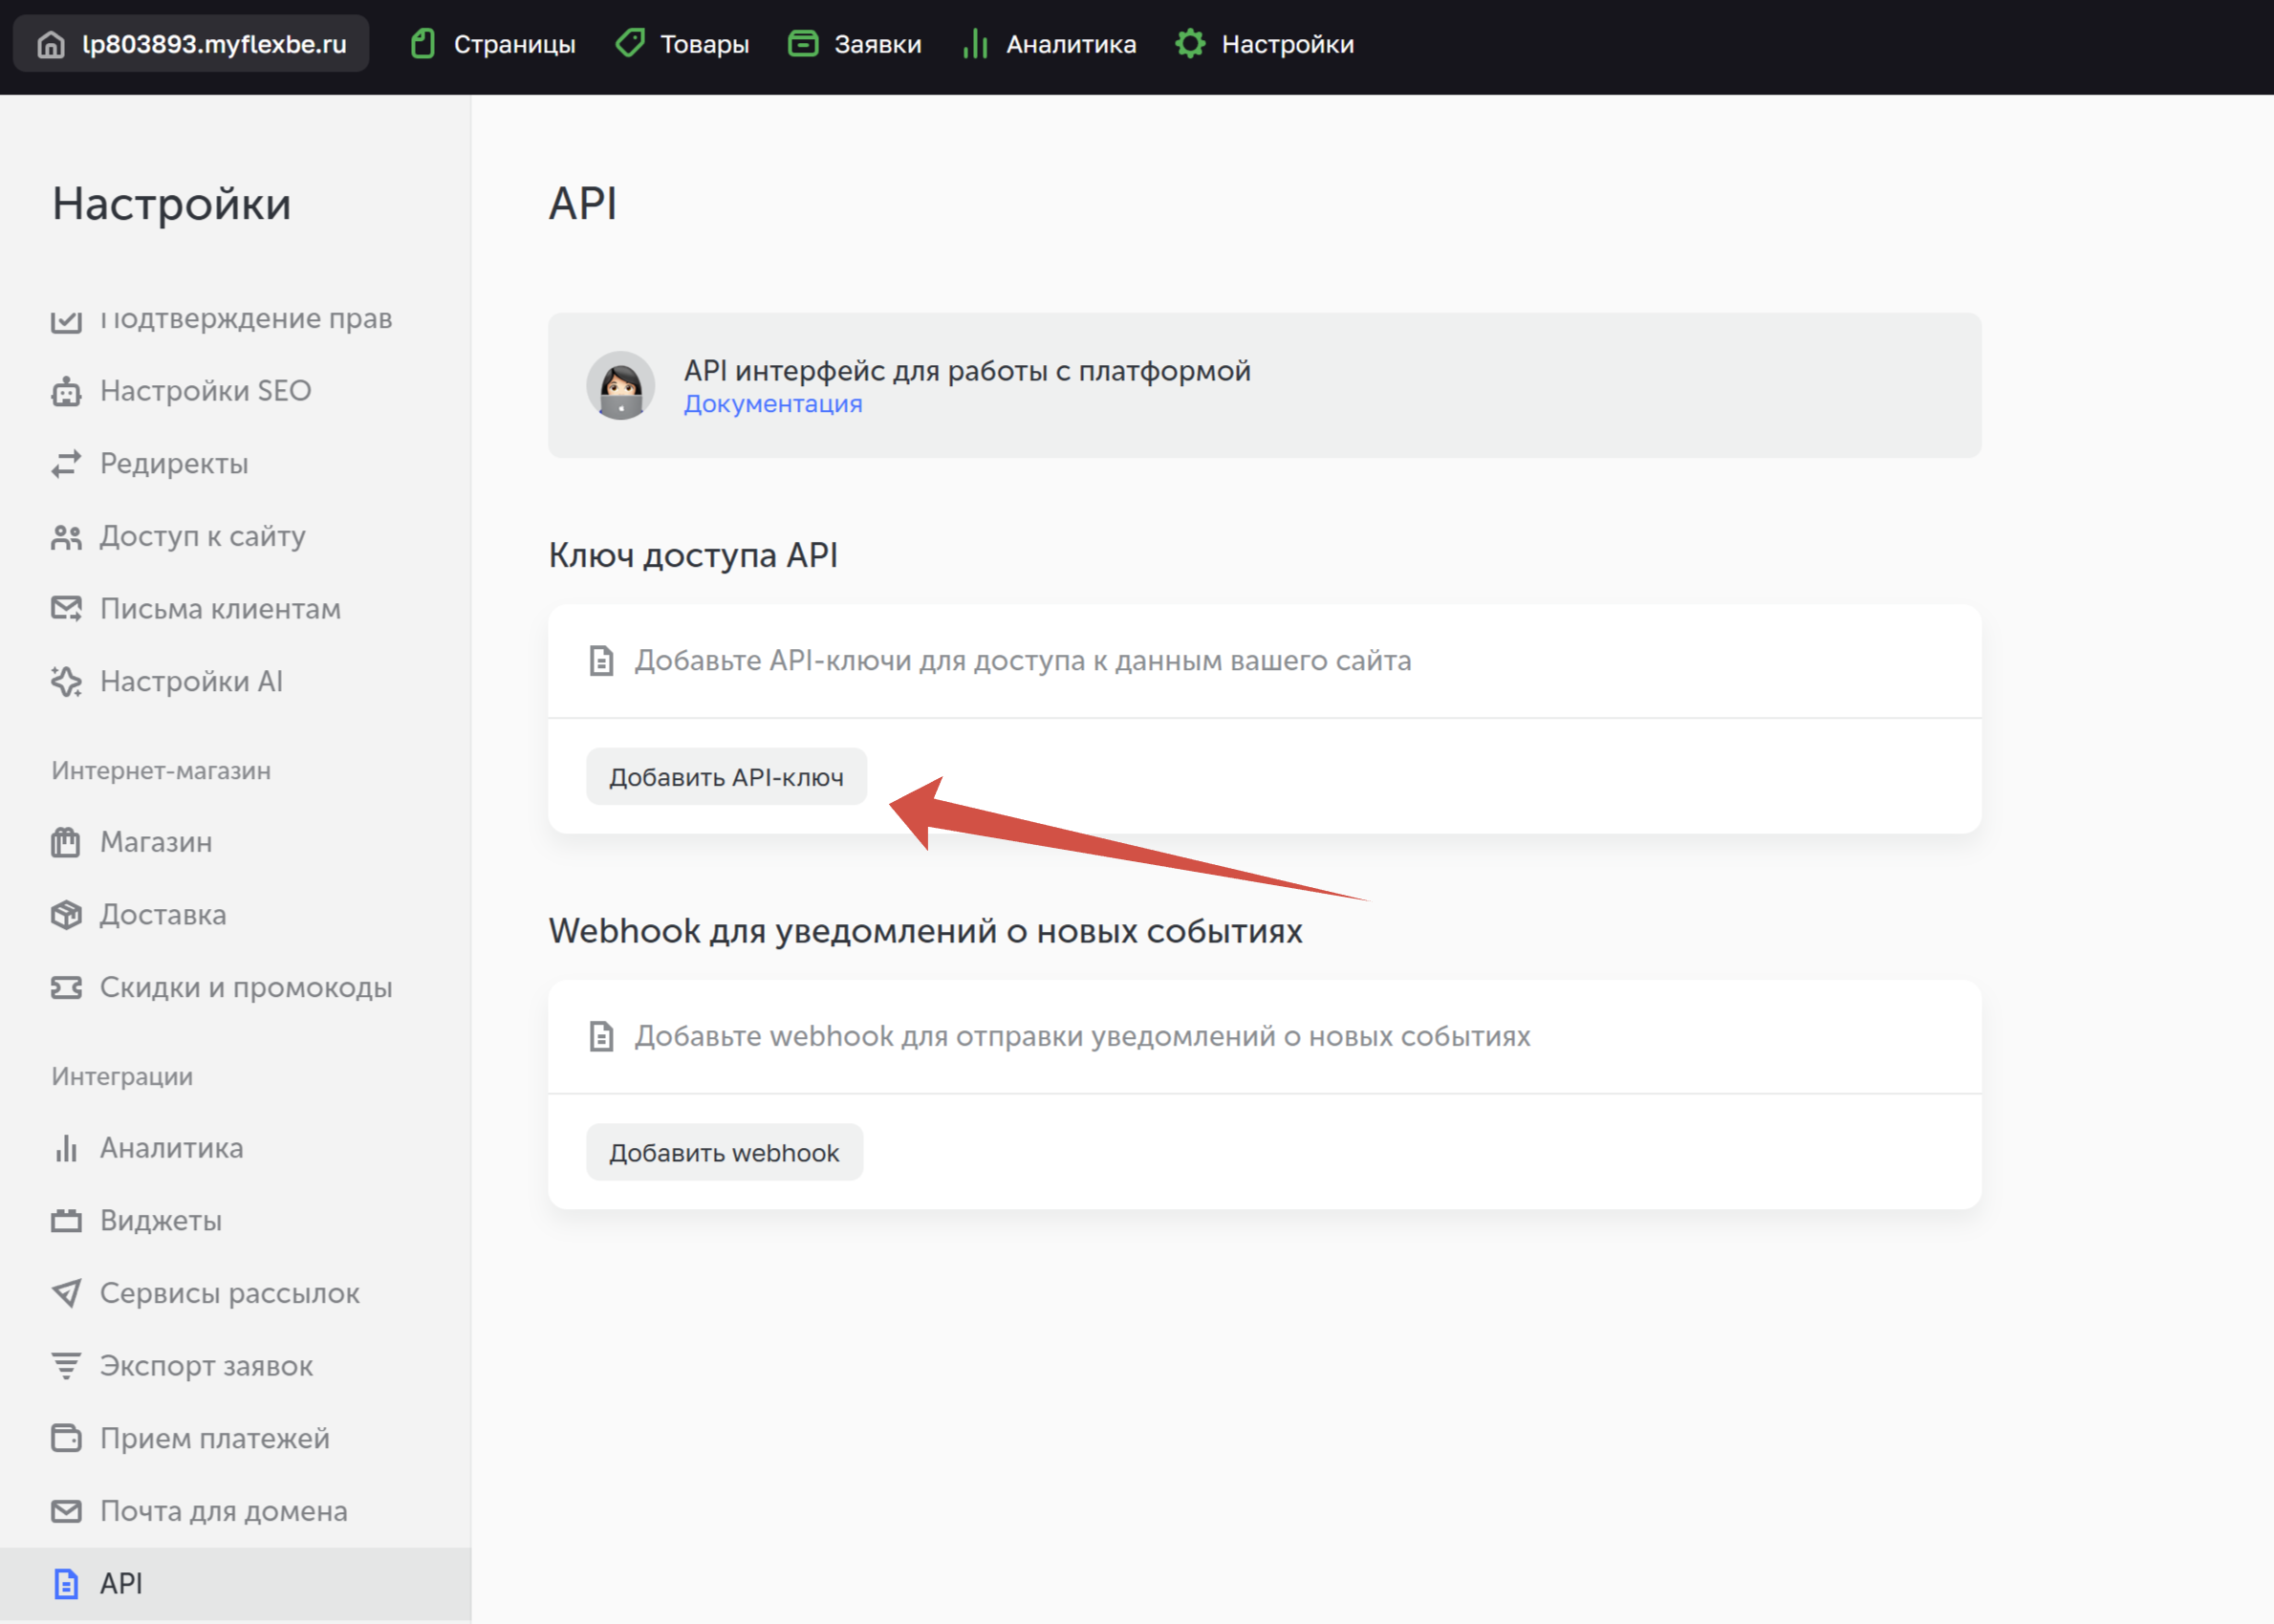Click the sparkle icon for Настройки AI
The width and height of the screenshot is (2274, 1624).
[66, 682]
